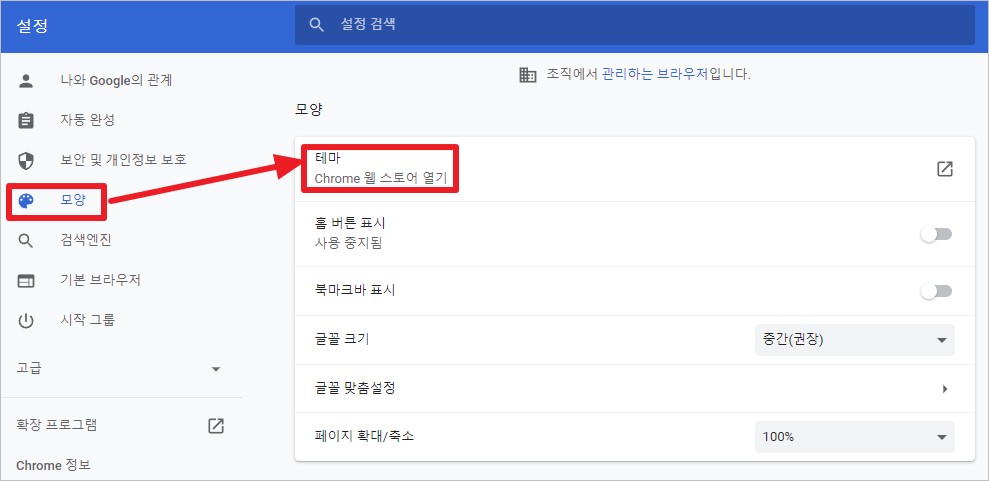The image size is (989, 481).
Task: Toggle the 홈 버튼 표시 switch
Action: point(936,235)
